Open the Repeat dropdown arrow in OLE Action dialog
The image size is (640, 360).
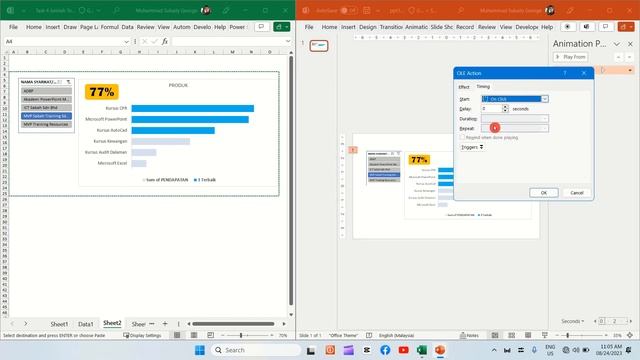pos(544,129)
